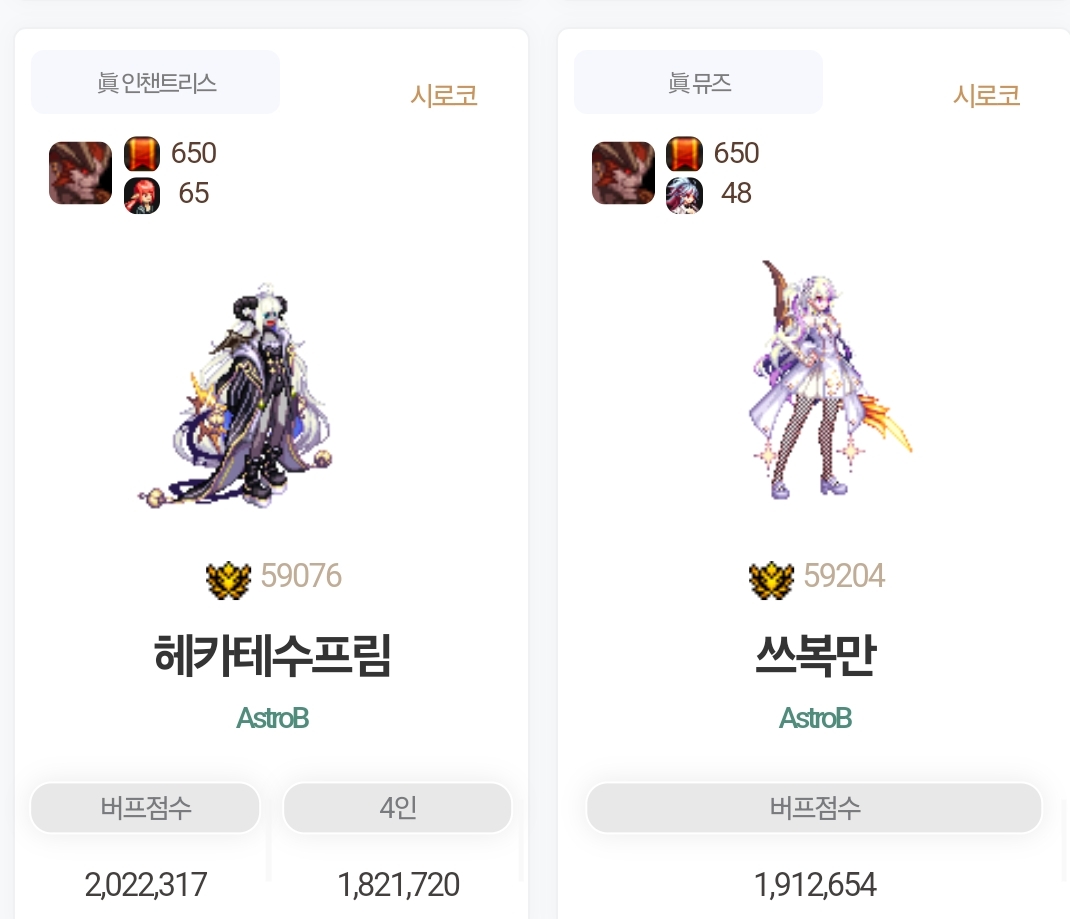Click the red equipment icon next to 650 on the left card
The height and width of the screenshot is (919, 1070).
(x=142, y=154)
